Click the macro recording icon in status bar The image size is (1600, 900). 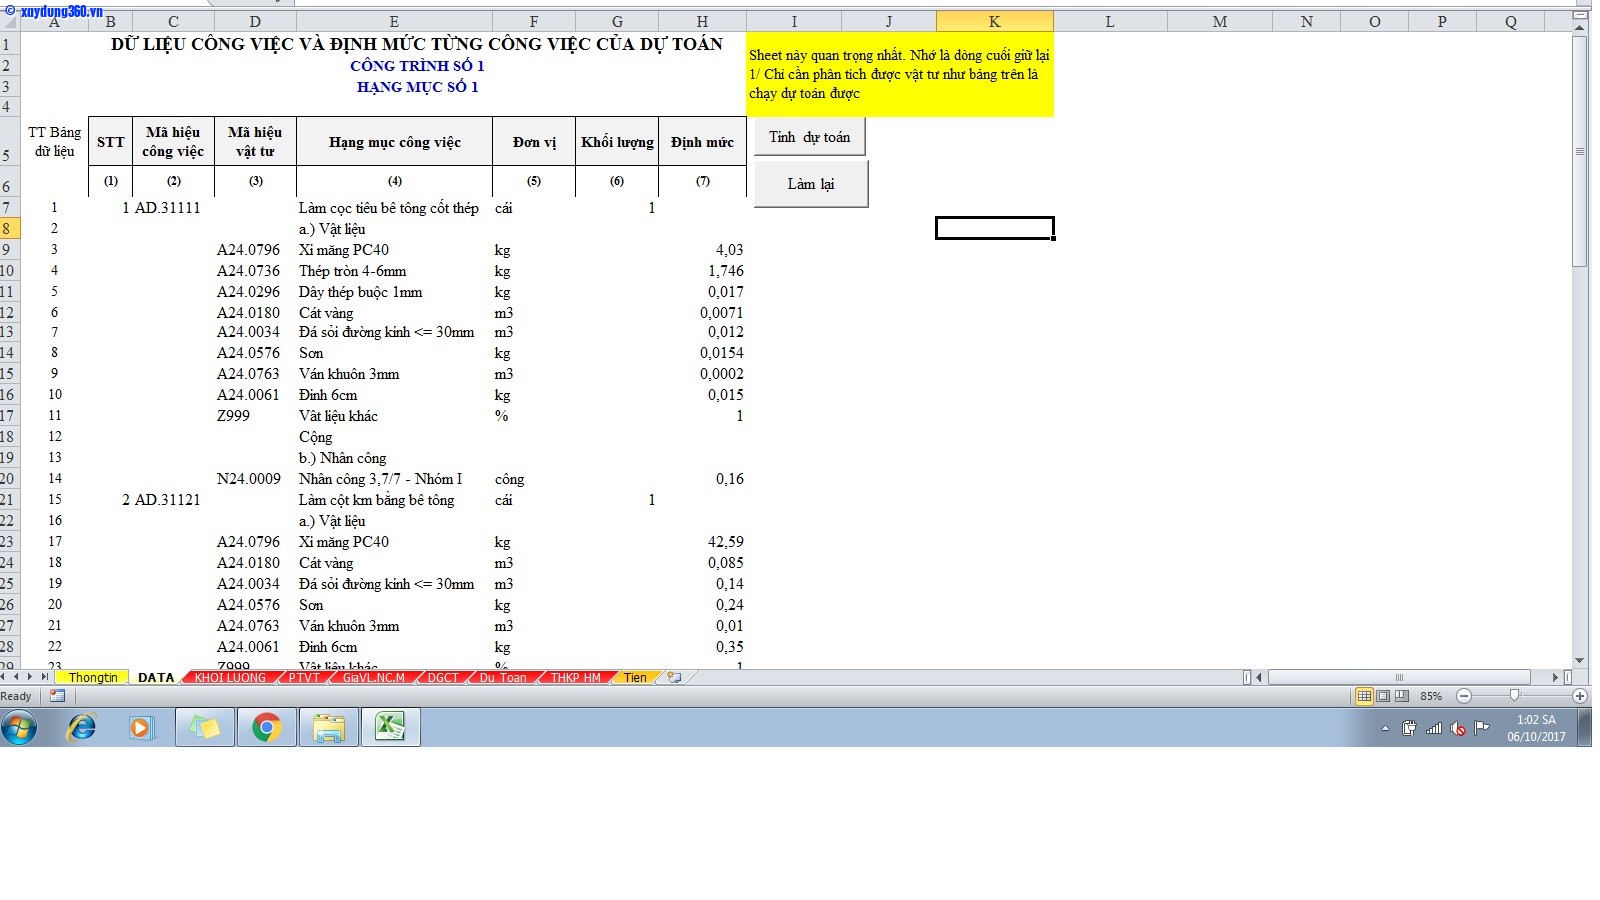tap(57, 696)
